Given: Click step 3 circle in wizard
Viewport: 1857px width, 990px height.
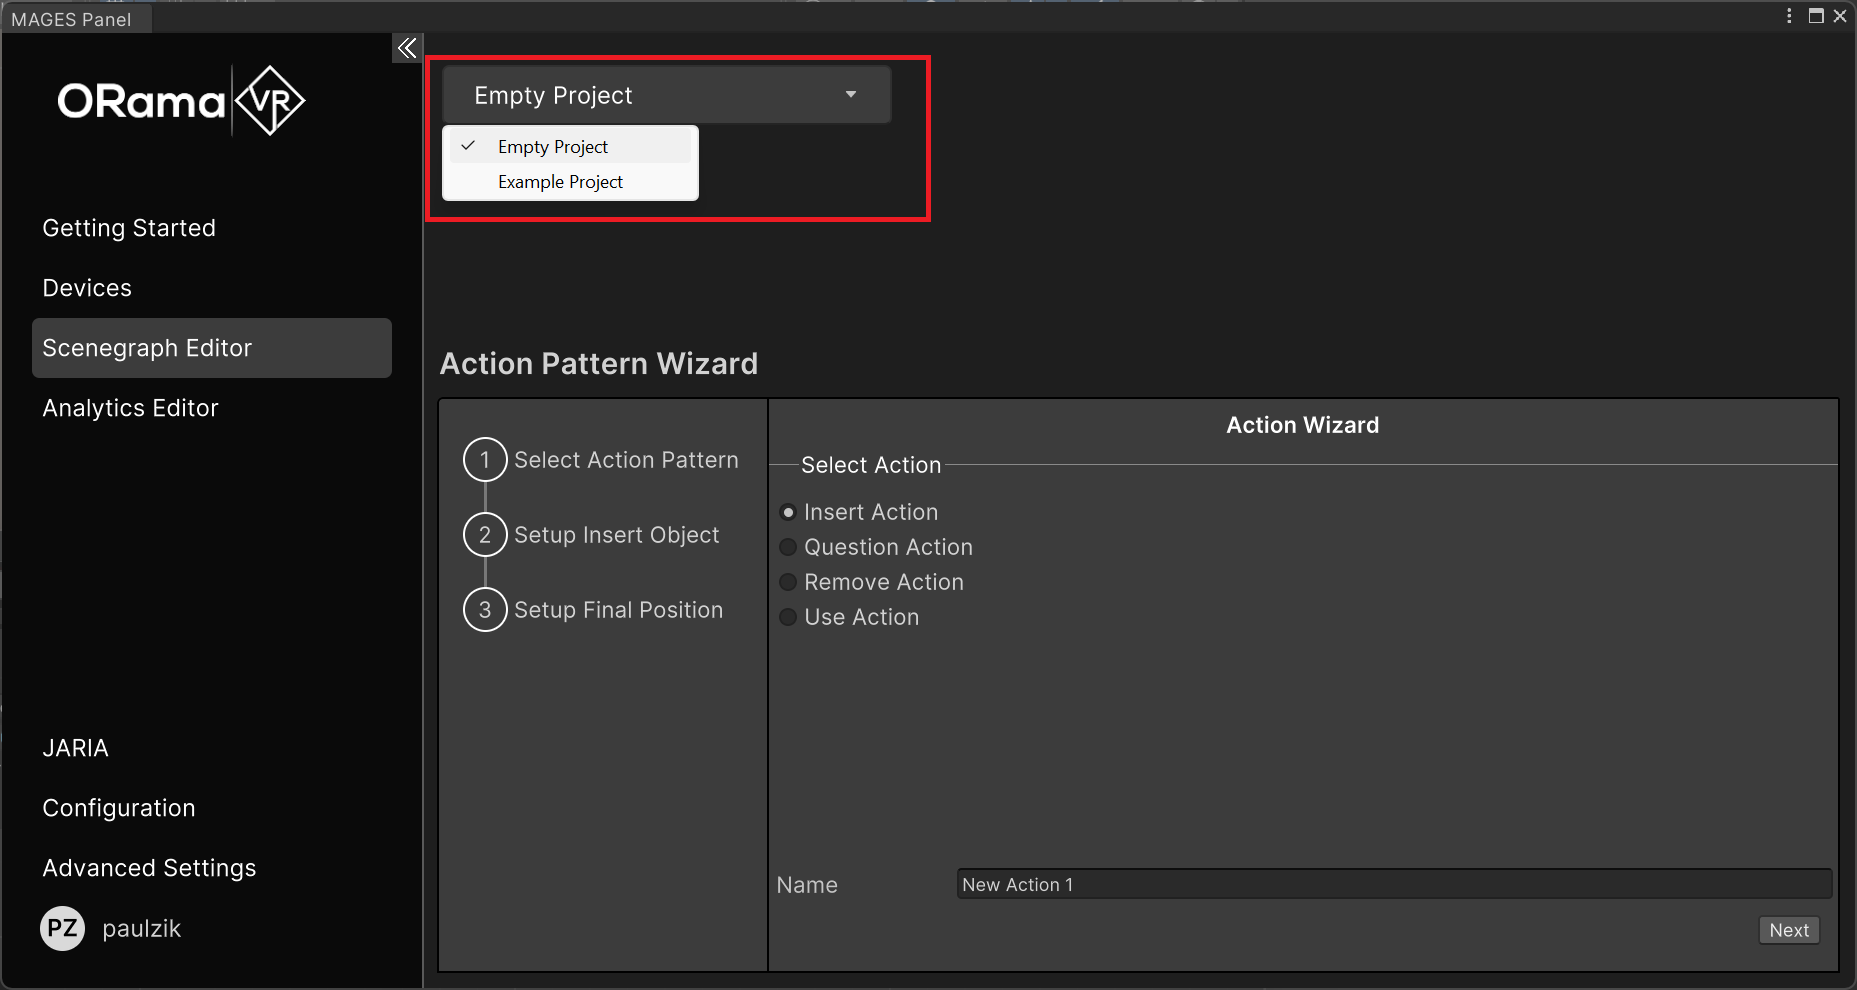Looking at the screenshot, I should pyautogui.click(x=485, y=610).
